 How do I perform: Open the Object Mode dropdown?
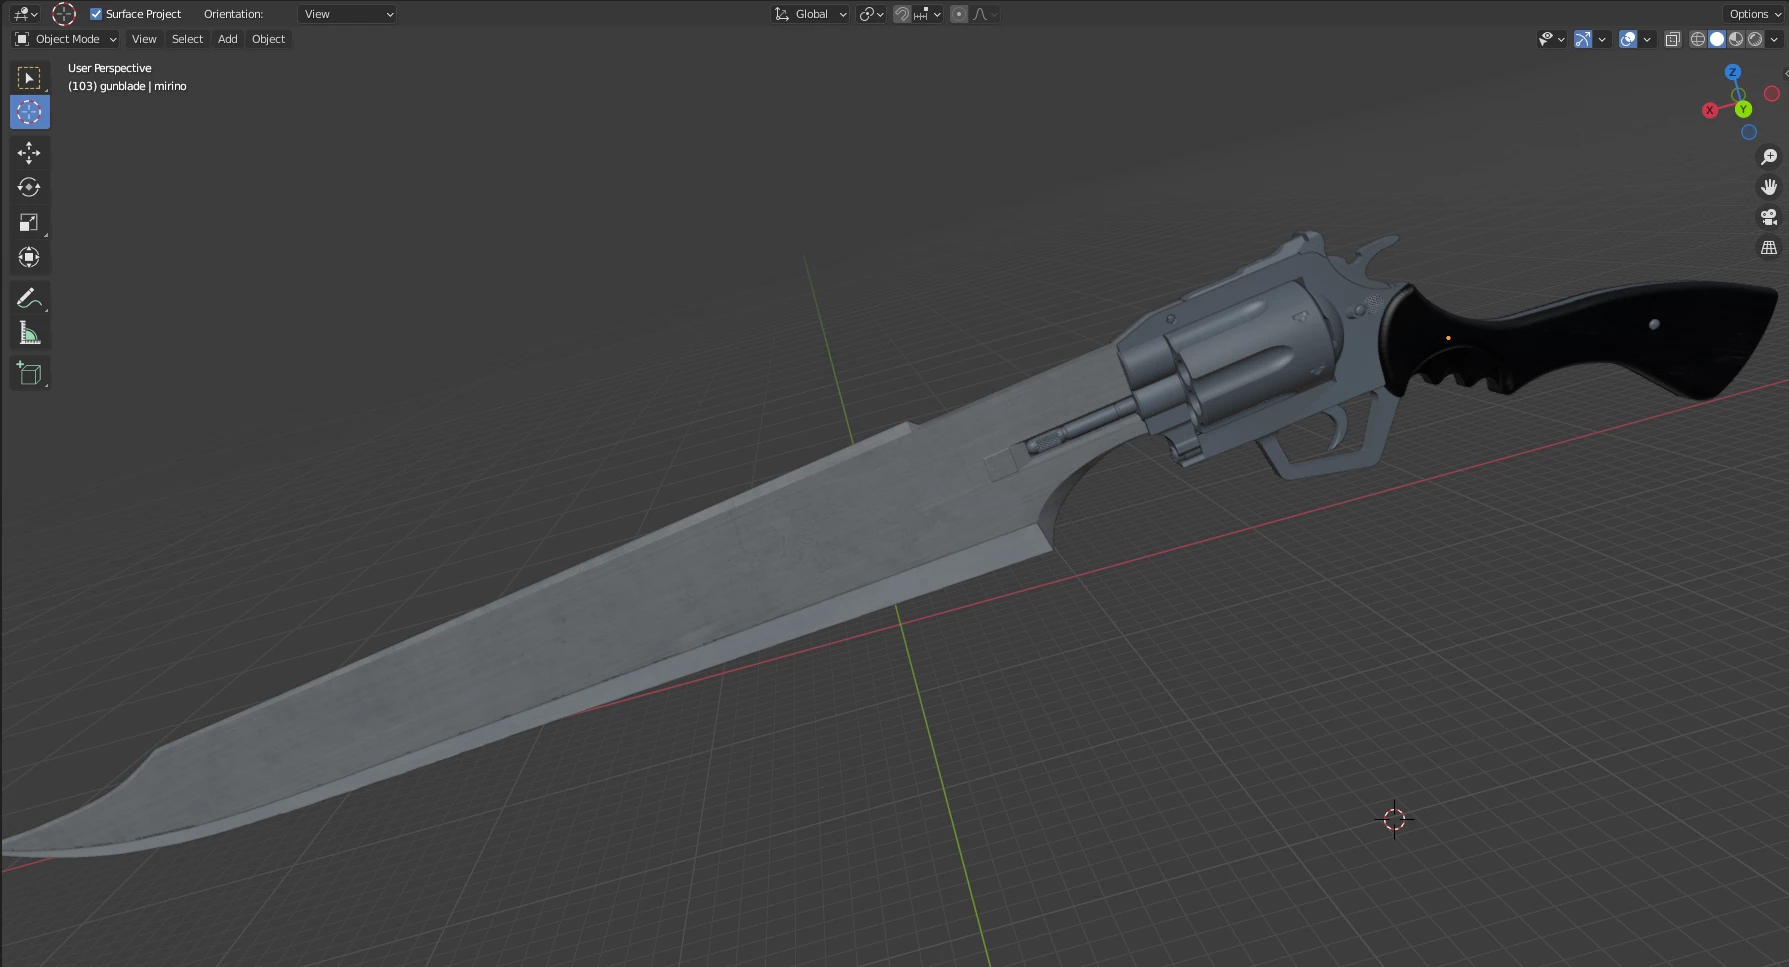pos(65,39)
